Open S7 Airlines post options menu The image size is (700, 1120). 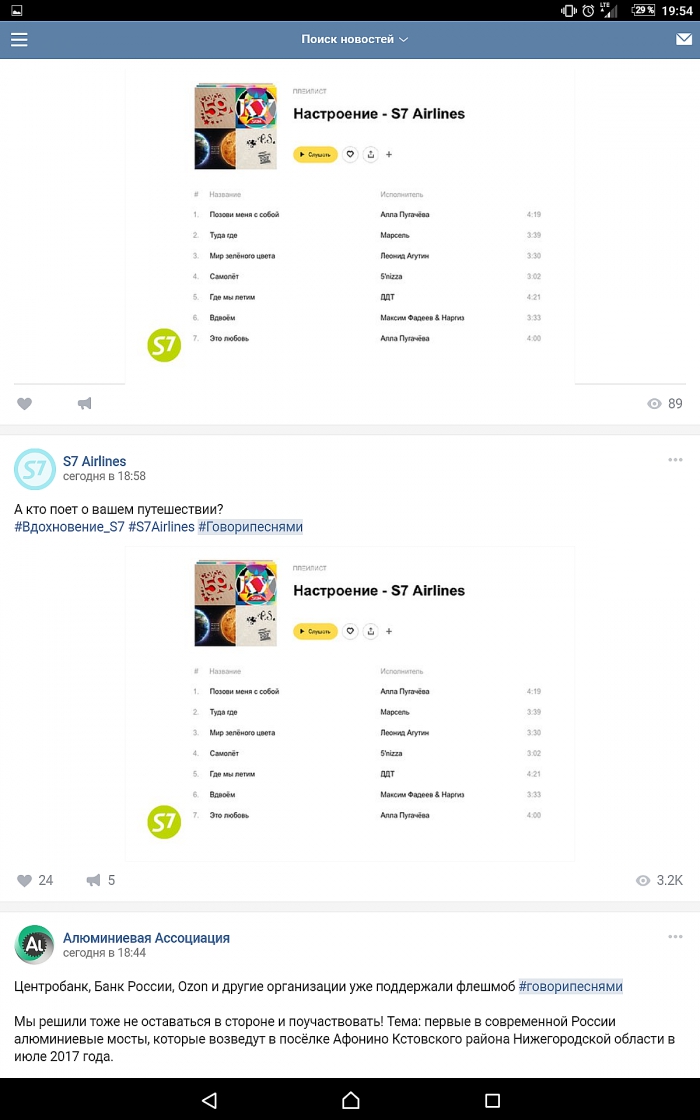676,460
